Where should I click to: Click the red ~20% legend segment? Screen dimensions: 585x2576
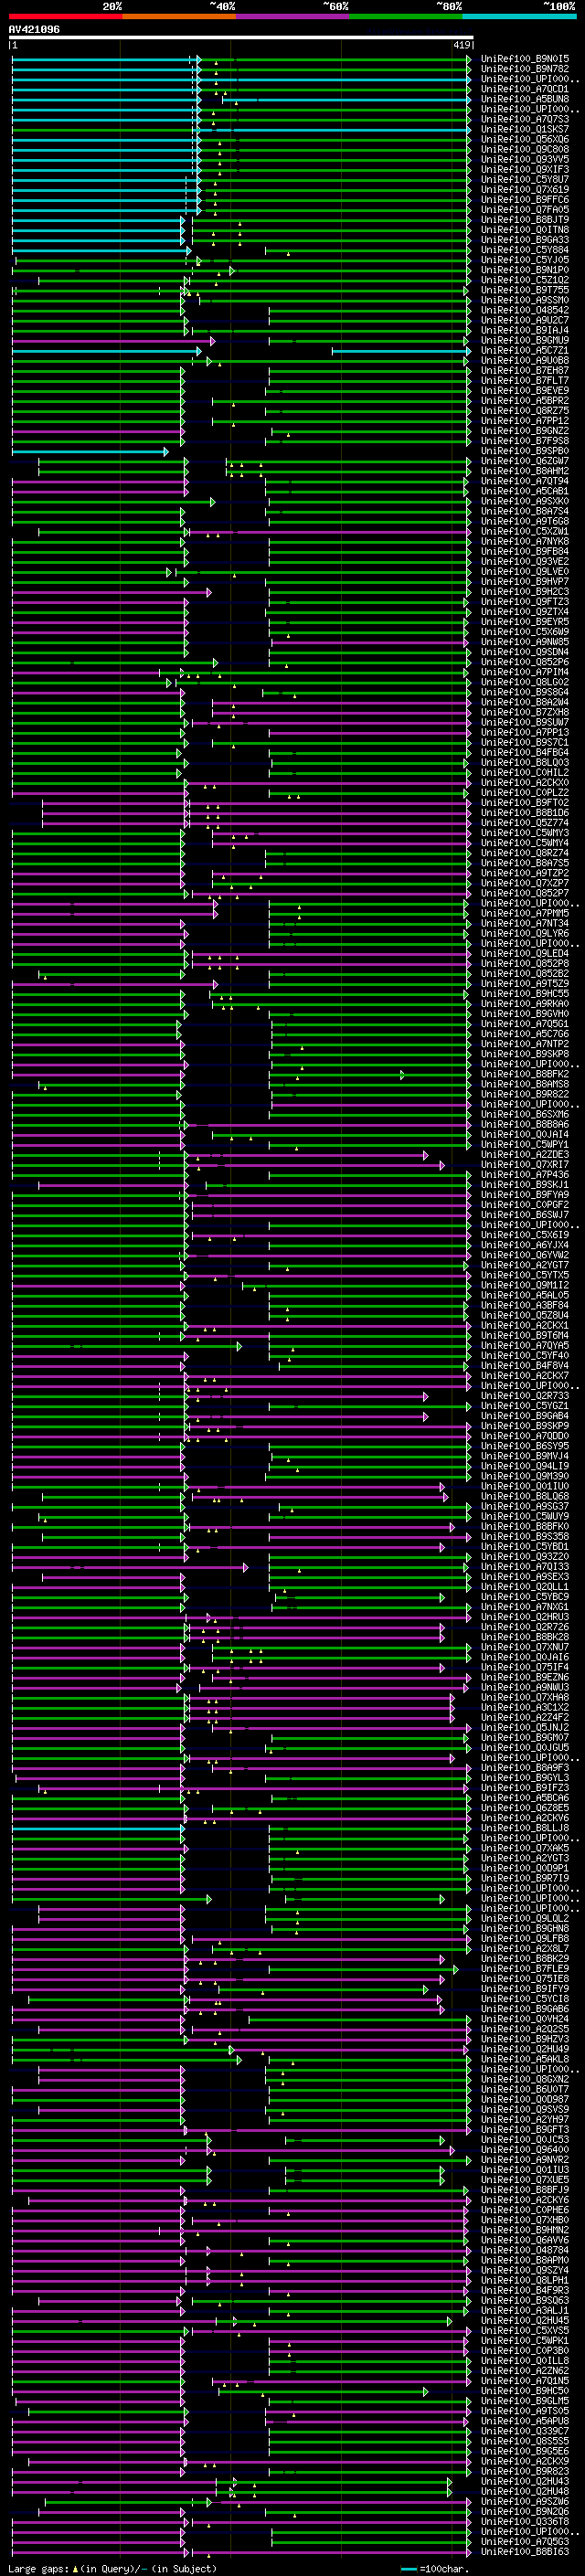65,17
